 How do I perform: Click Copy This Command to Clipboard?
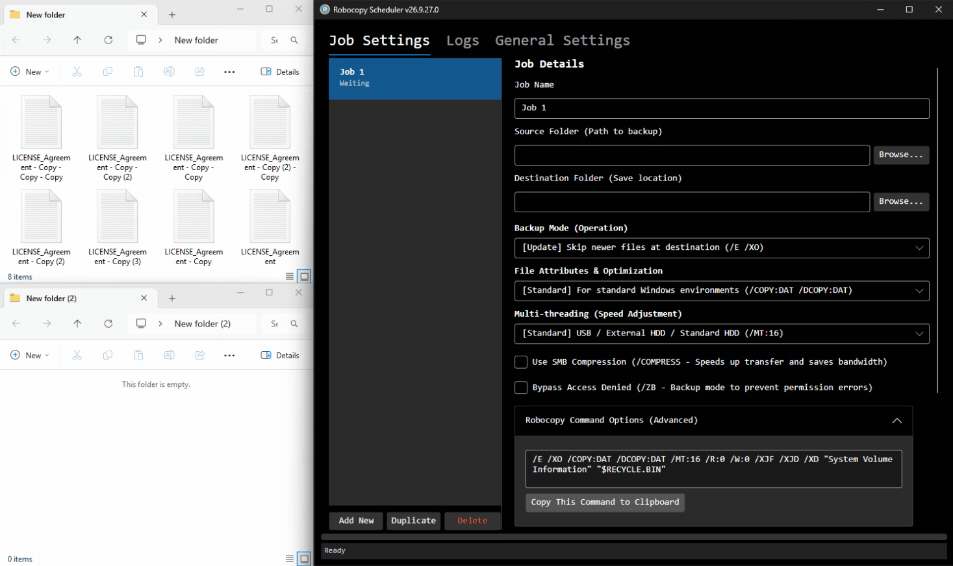pyautogui.click(x=605, y=502)
